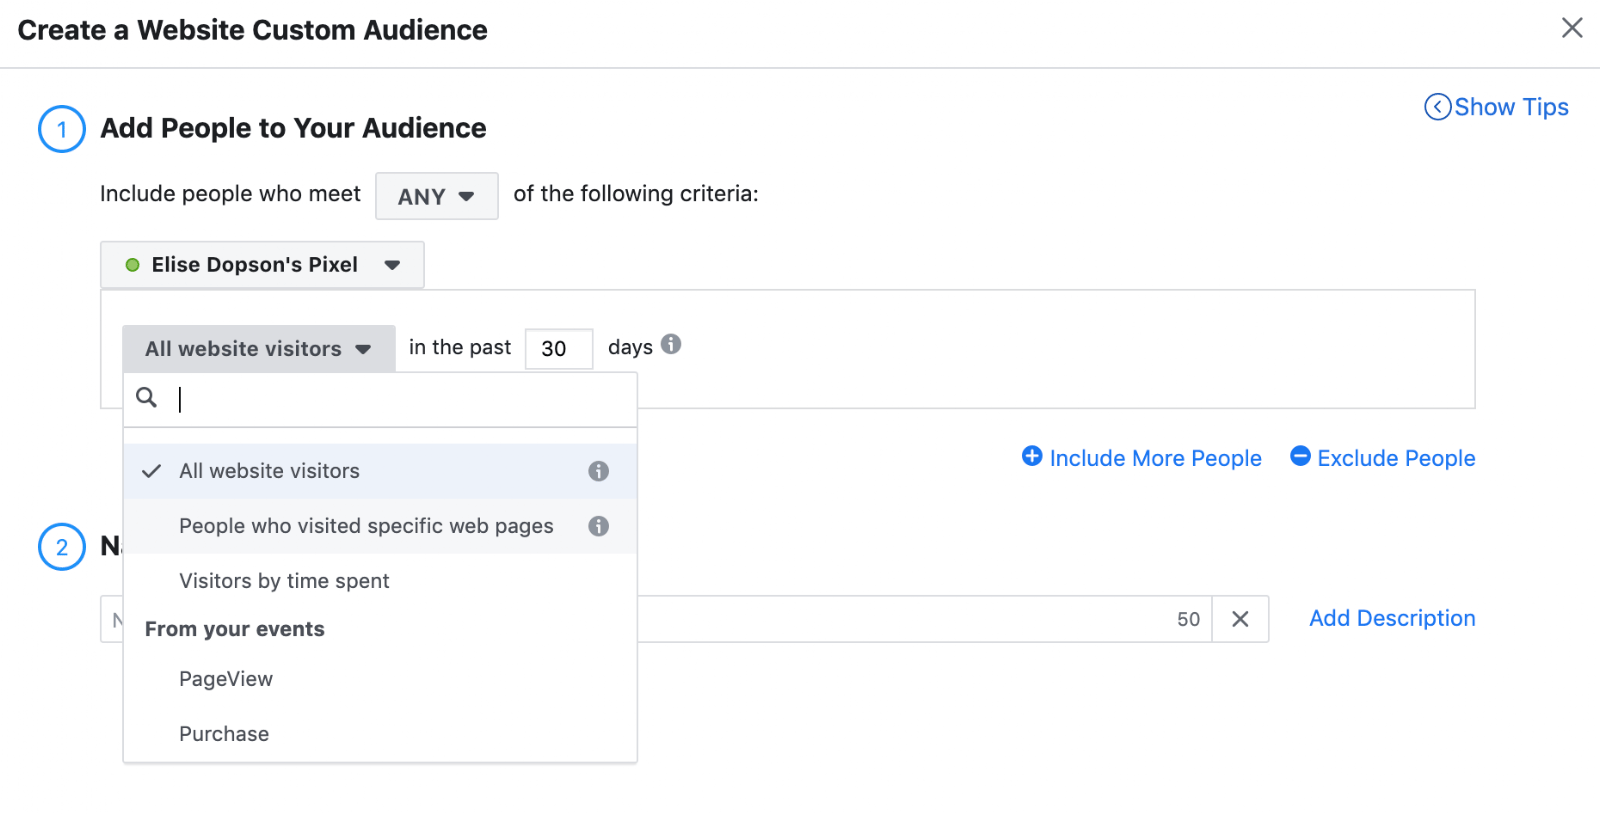Viewport: 1600px width, 815px height.
Task: Open the Elise Dopson's Pixel dropdown
Action: (x=262, y=265)
